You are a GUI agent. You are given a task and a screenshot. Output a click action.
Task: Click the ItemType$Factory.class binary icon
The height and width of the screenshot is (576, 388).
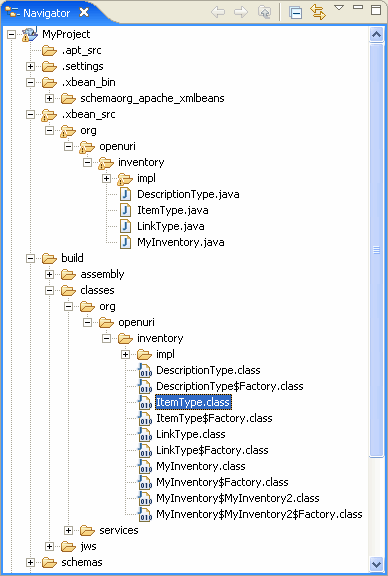click(x=145, y=419)
